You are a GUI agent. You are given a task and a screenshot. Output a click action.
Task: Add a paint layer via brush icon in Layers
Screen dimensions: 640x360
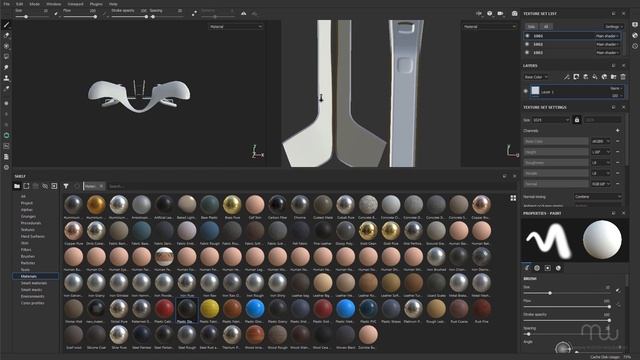pos(567,77)
